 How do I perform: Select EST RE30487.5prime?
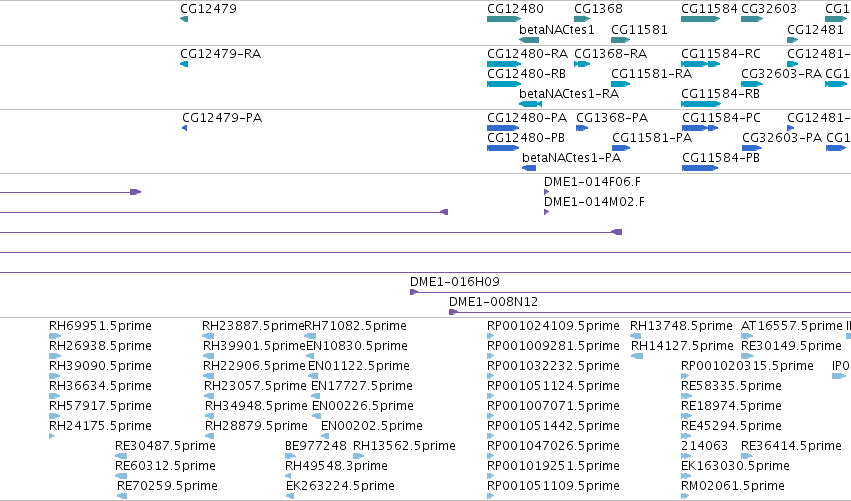click(x=121, y=456)
